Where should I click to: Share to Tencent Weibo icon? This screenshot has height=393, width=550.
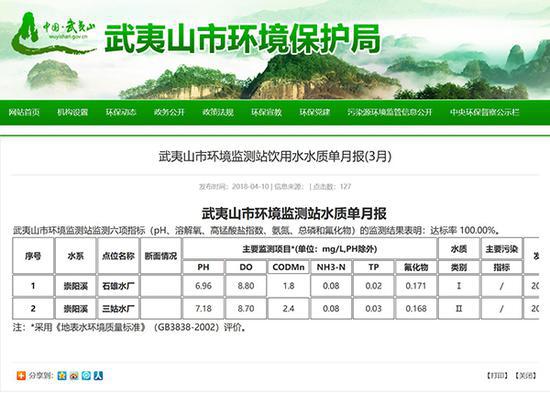point(86,375)
